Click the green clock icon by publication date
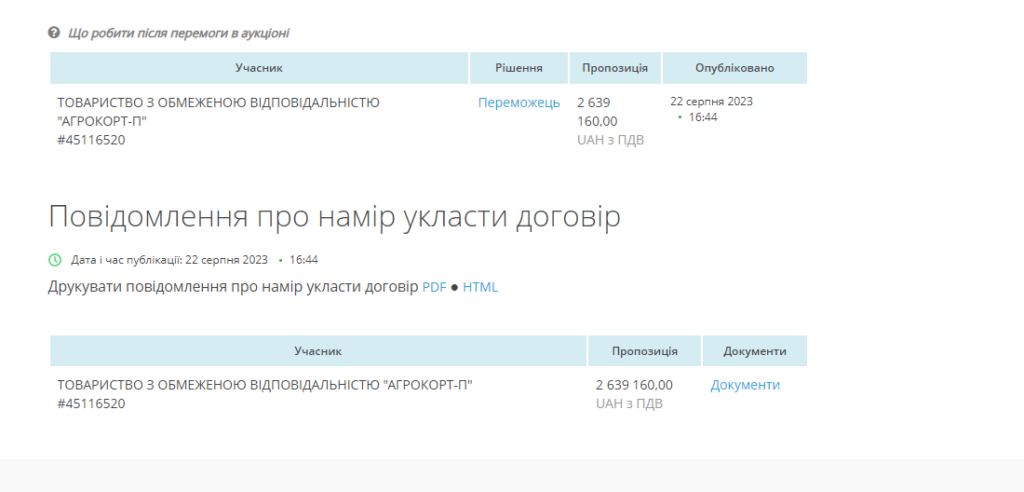 pyautogui.click(x=55, y=260)
